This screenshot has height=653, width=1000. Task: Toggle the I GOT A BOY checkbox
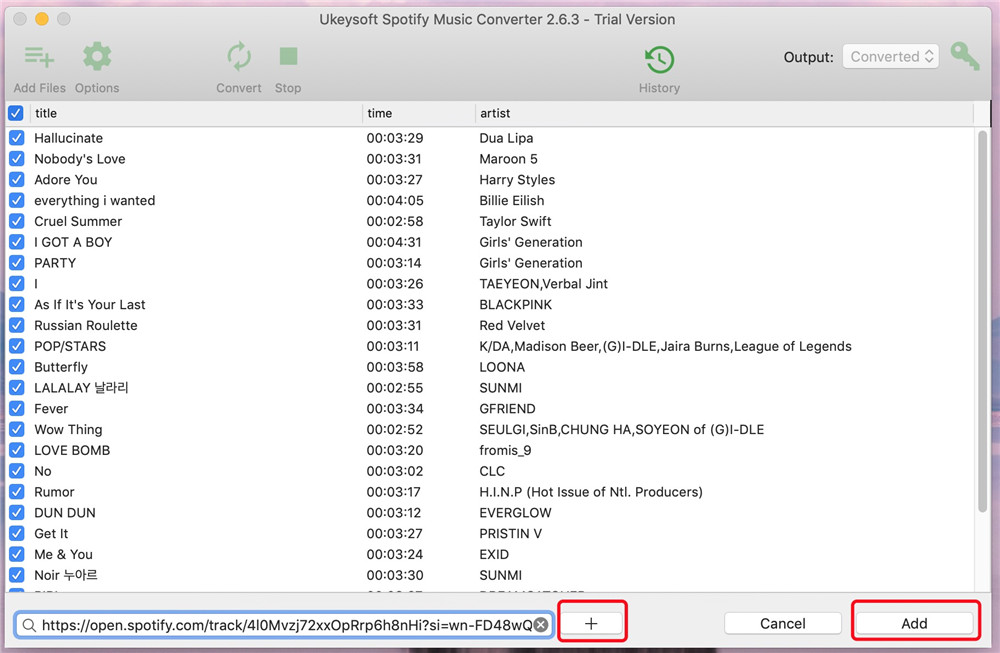(x=17, y=242)
